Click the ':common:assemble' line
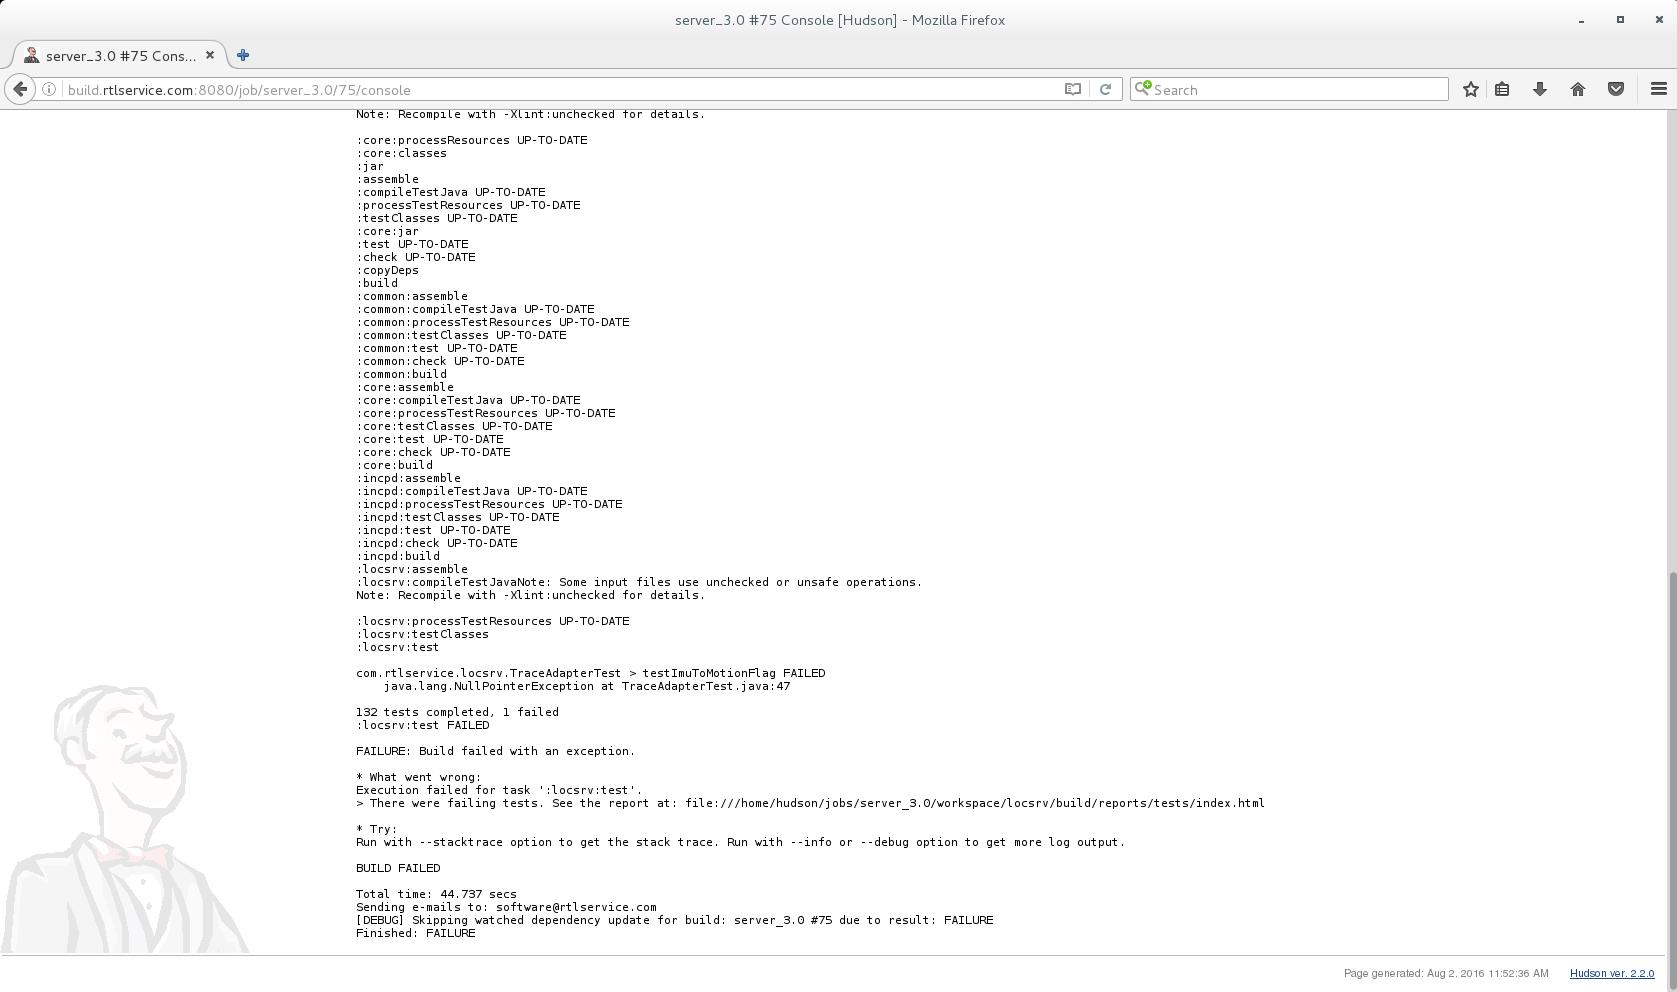Screen dimensions: 1677x992 [x=412, y=296]
